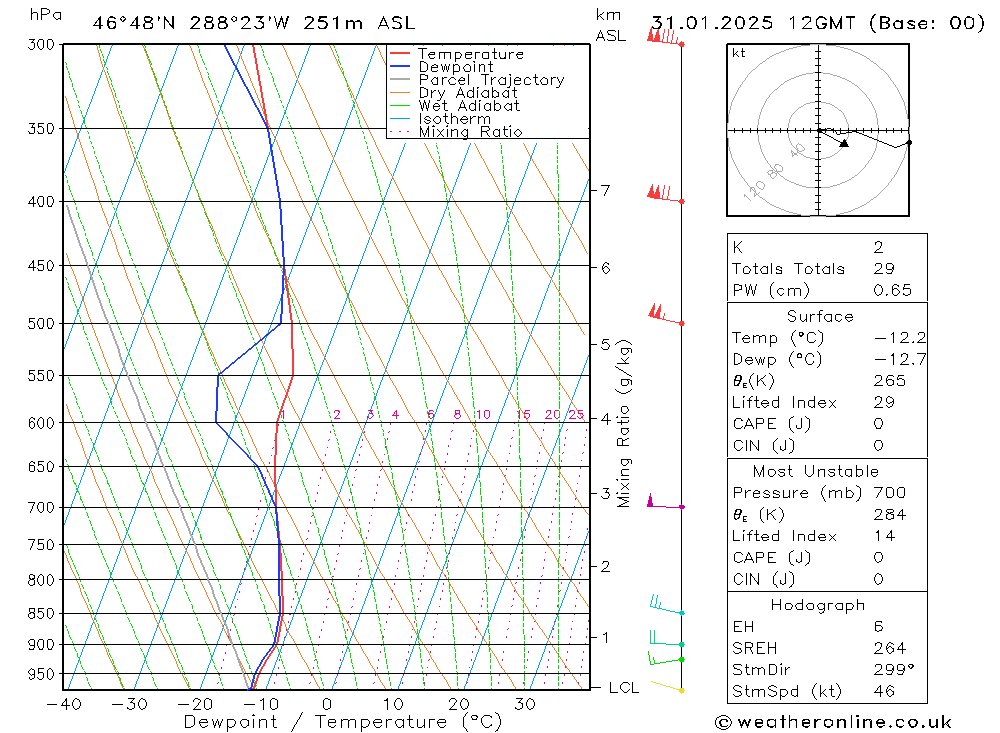1000x733 pixels.
Task: Click the mixing ratio label 25
Action: point(576,415)
